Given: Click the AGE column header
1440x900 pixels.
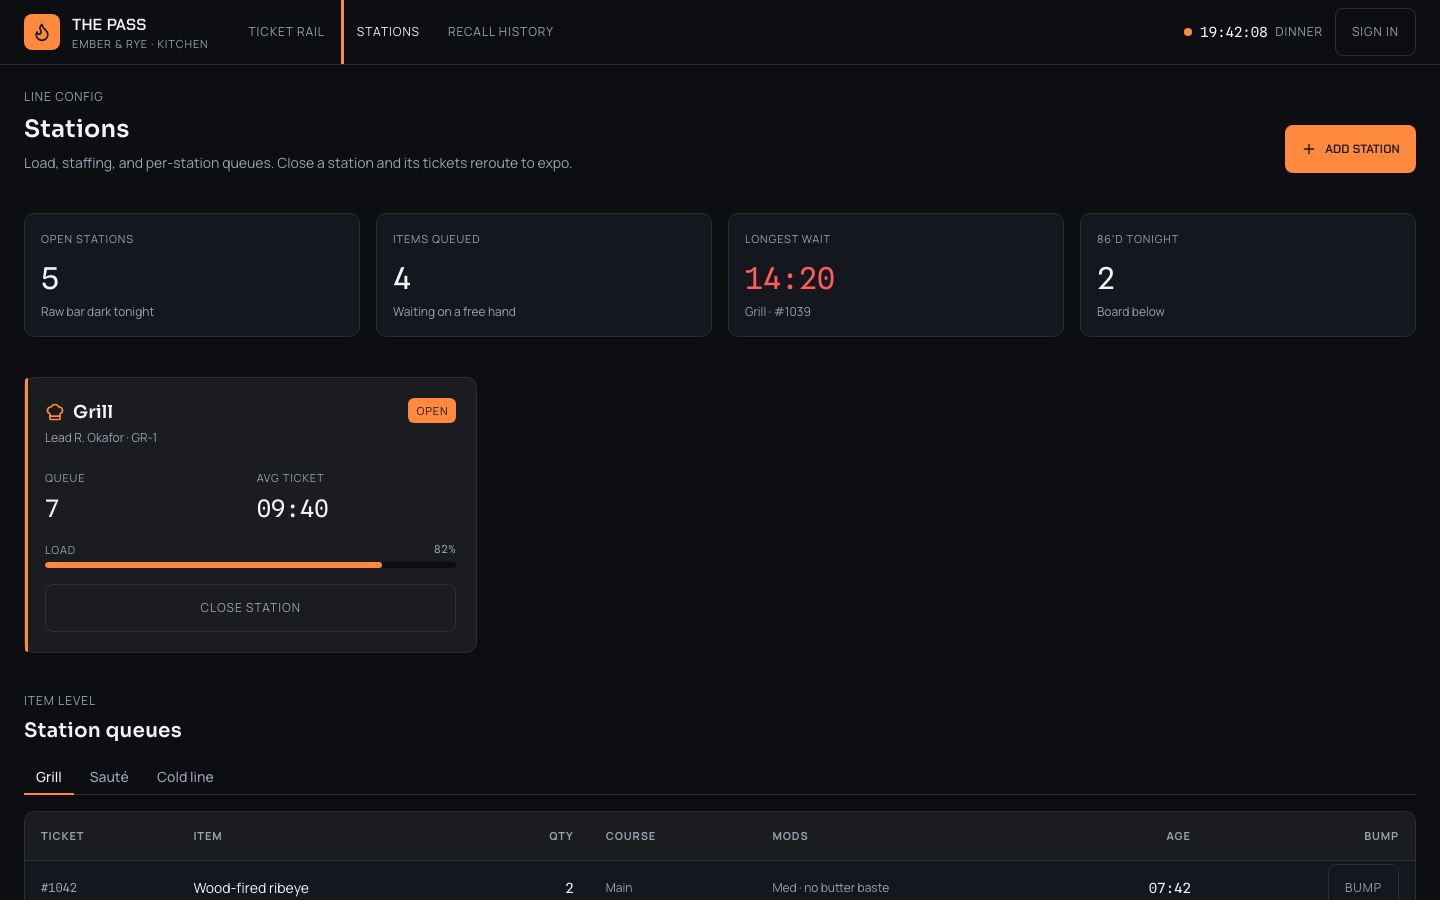Looking at the screenshot, I should coord(1178,836).
